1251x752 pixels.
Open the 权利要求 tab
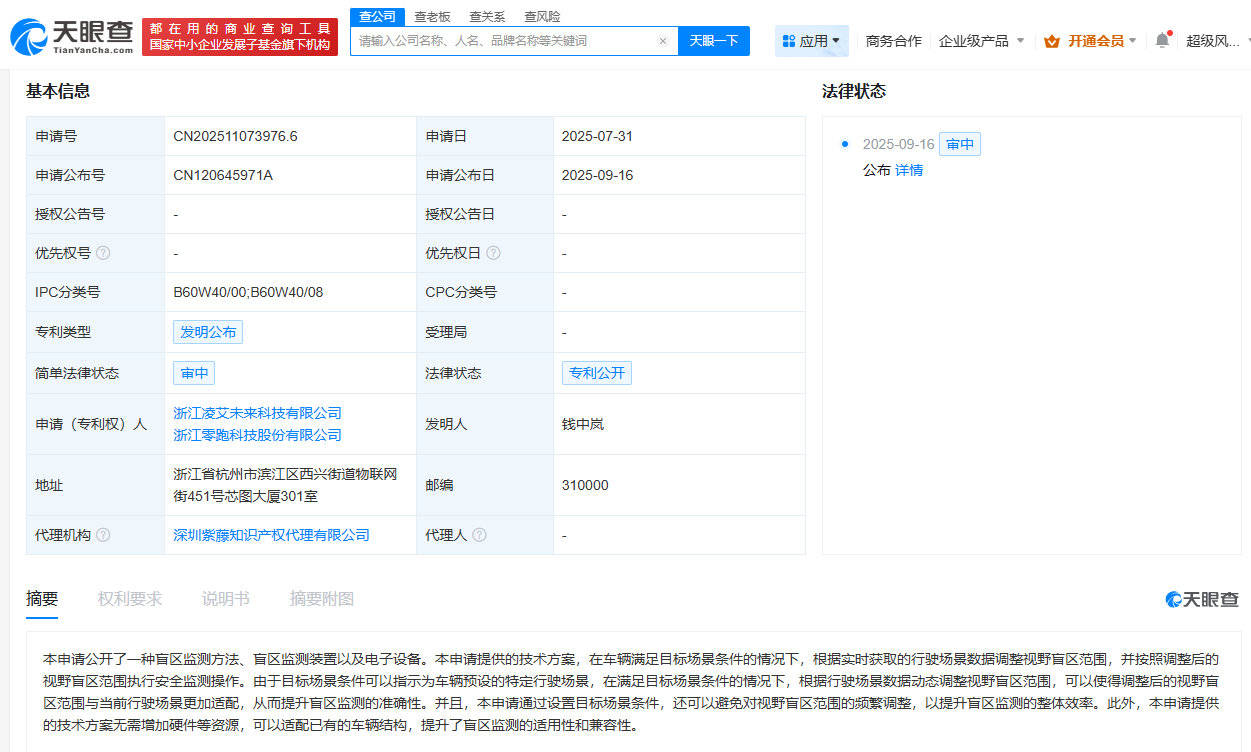(130, 599)
